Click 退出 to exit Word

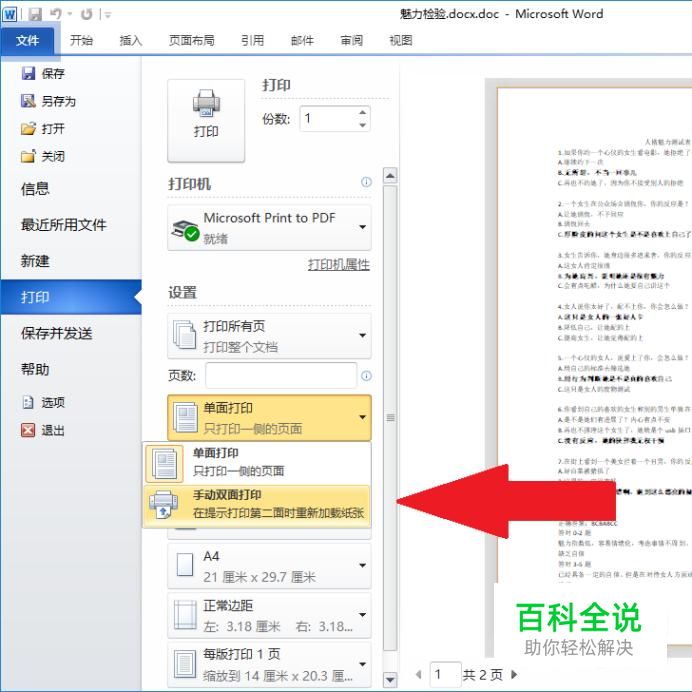(x=43, y=430)
